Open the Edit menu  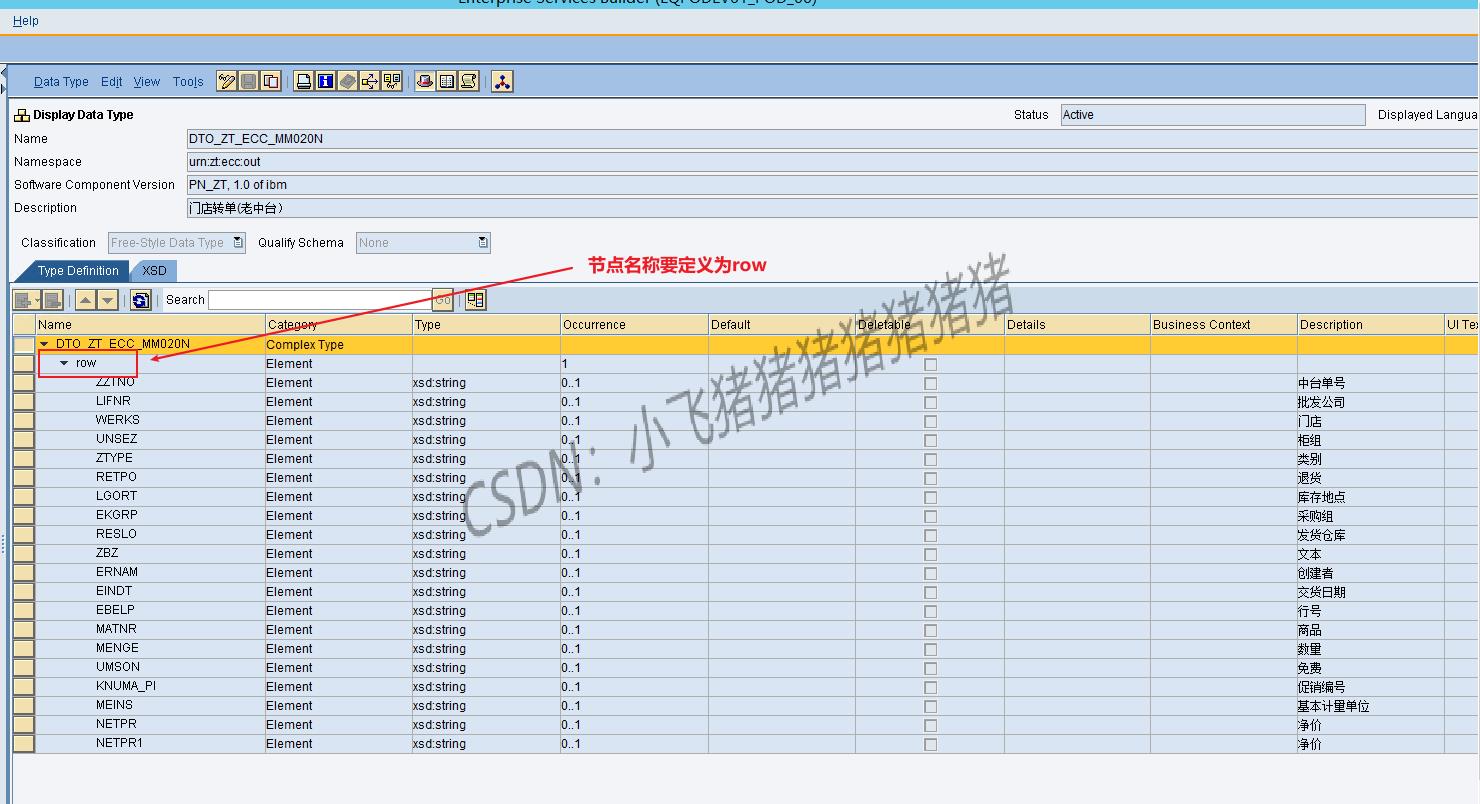(x=112, y=82)
